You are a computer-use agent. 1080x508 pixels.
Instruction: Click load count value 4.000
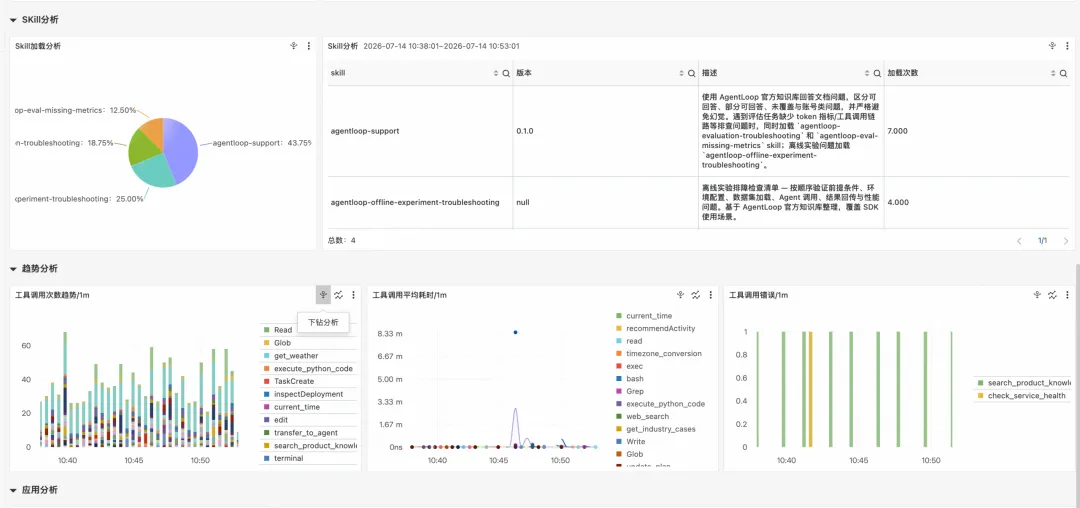click(x=899, y=203)
